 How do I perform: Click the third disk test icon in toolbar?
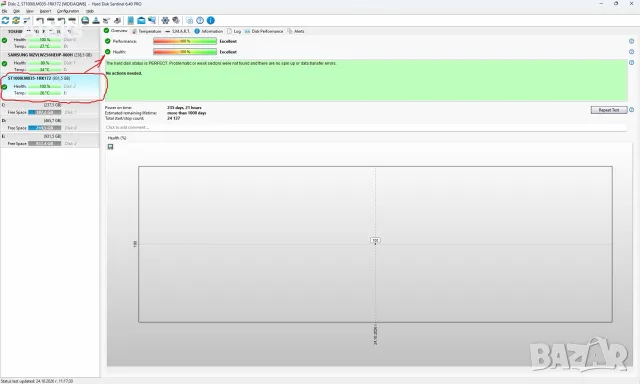tap(61, 20)
